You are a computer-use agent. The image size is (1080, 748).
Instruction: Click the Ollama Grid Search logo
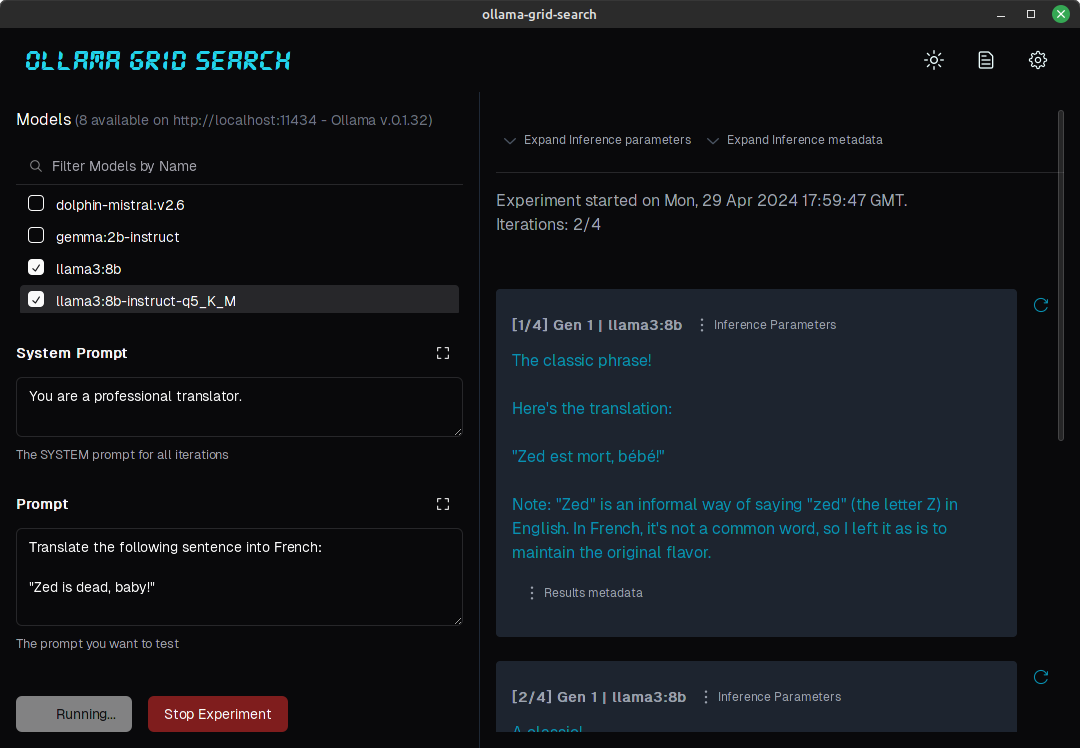click(158, 61)
